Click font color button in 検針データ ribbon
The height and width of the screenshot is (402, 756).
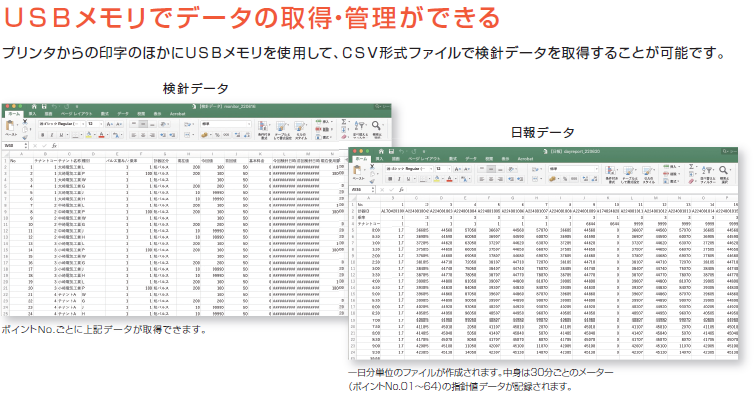pyautogui.click(x=103, y=134)
